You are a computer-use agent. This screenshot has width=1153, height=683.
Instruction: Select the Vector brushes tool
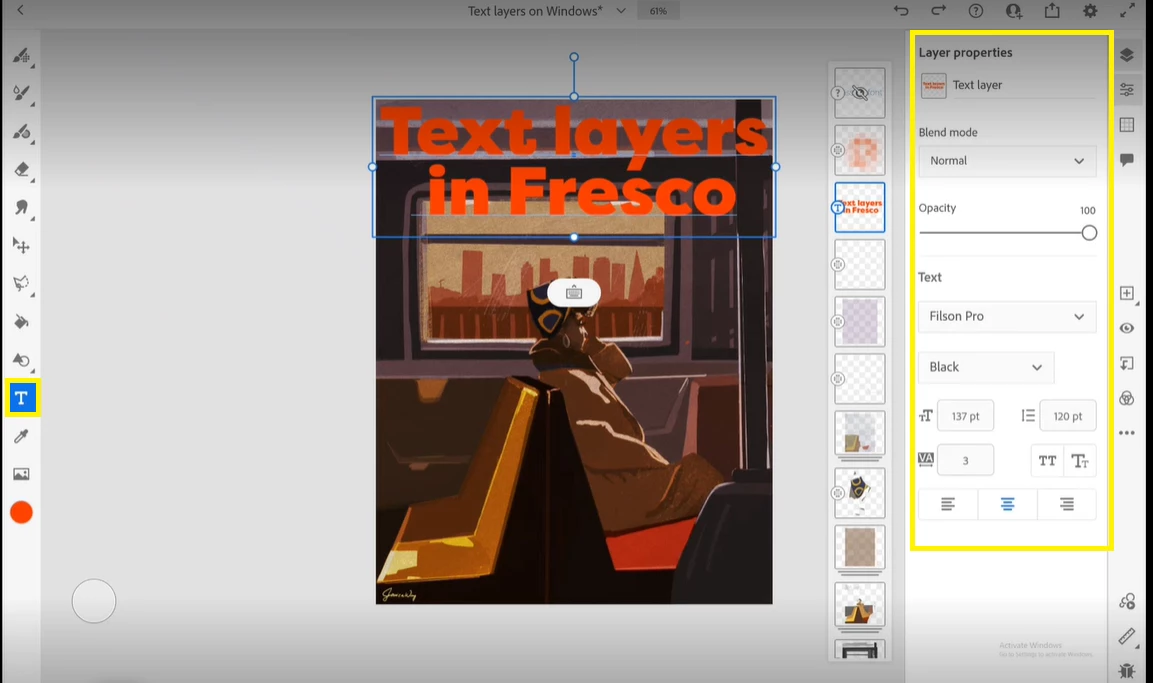(21, 132)
